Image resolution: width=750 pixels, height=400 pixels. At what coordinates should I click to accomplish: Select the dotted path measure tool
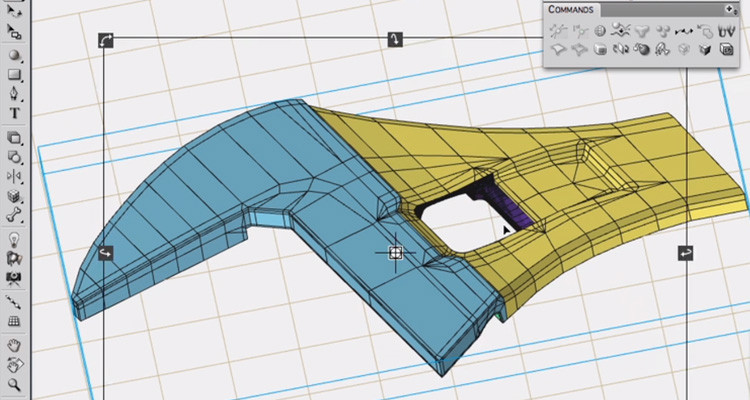[14, 302]
